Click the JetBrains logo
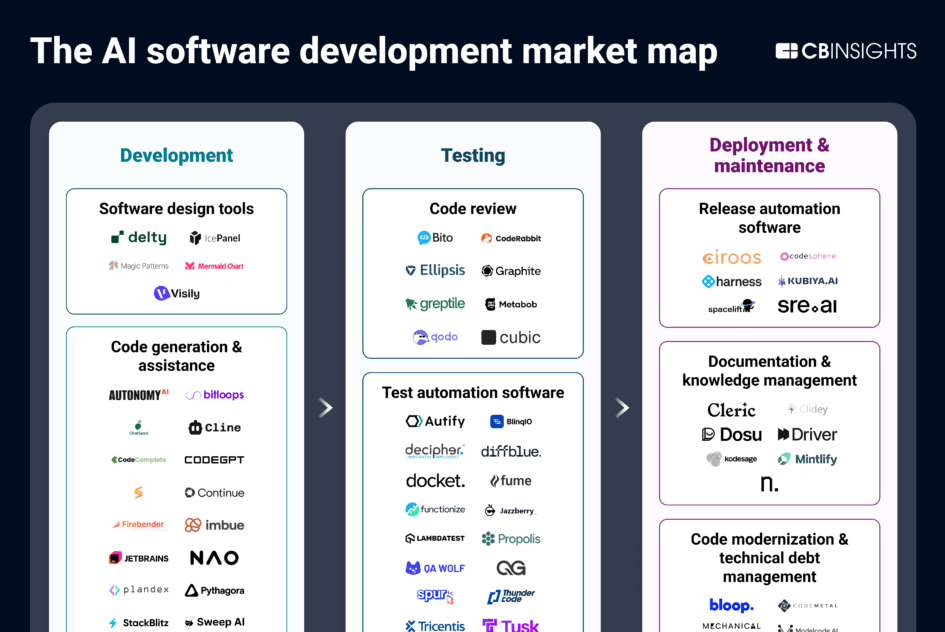Screen dimensions: 945x632 138,558
